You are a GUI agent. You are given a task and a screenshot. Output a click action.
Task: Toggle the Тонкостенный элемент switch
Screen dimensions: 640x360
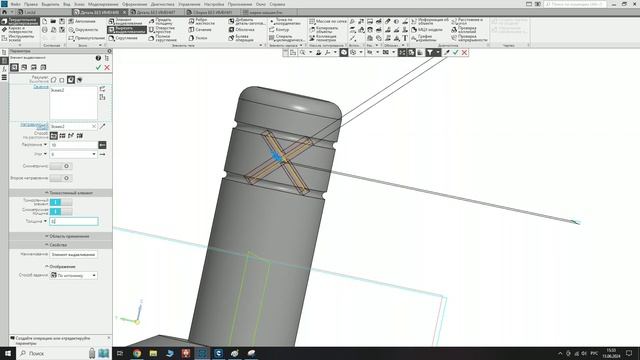pos(61,202)
